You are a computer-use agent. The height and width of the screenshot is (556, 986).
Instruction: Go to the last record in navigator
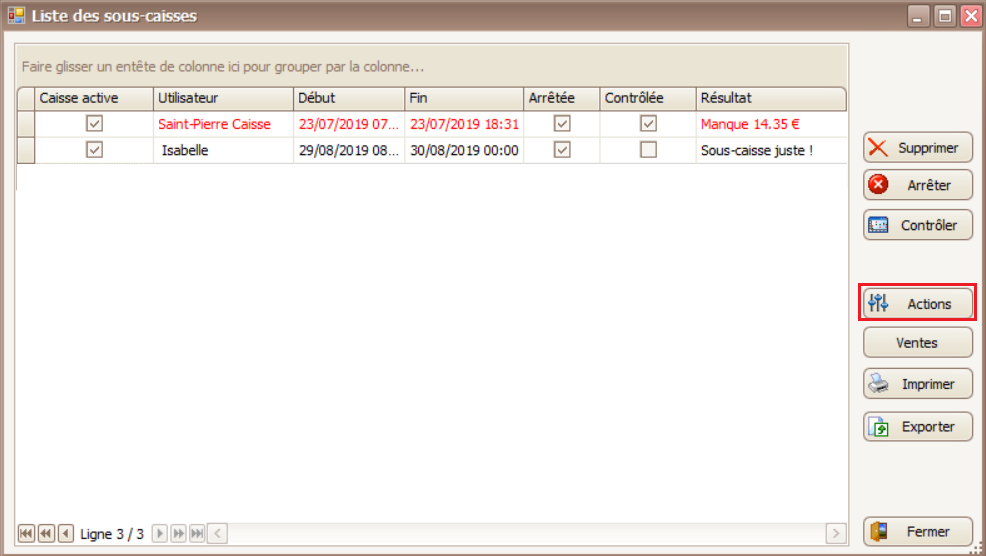(197, 533)
